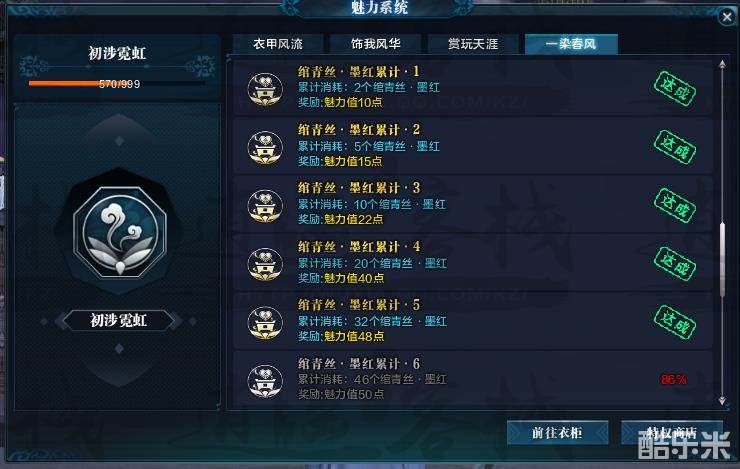
Task: Close the 魅力系统 window
Action: (x=727, y=17)
